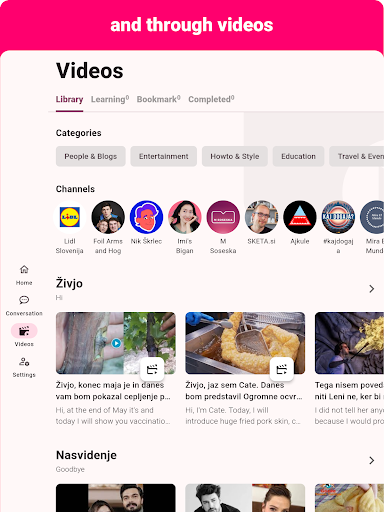Open second Nasvidenje video thumbnail
The height and width of the screenshot is (512, 384).
(x=245, y=498)
